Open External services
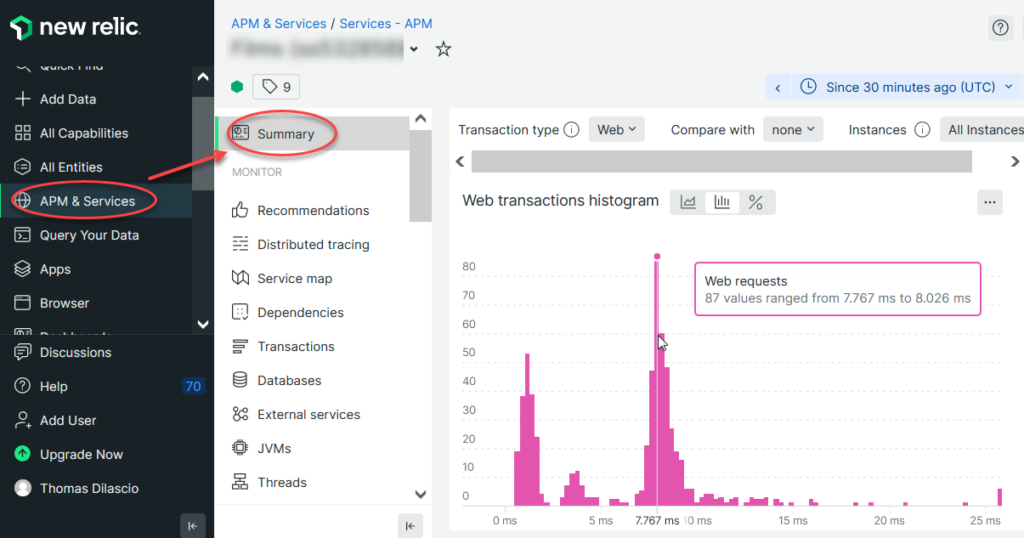The height and width of the screenshot is (538, 1024). [x=296, y=415]
